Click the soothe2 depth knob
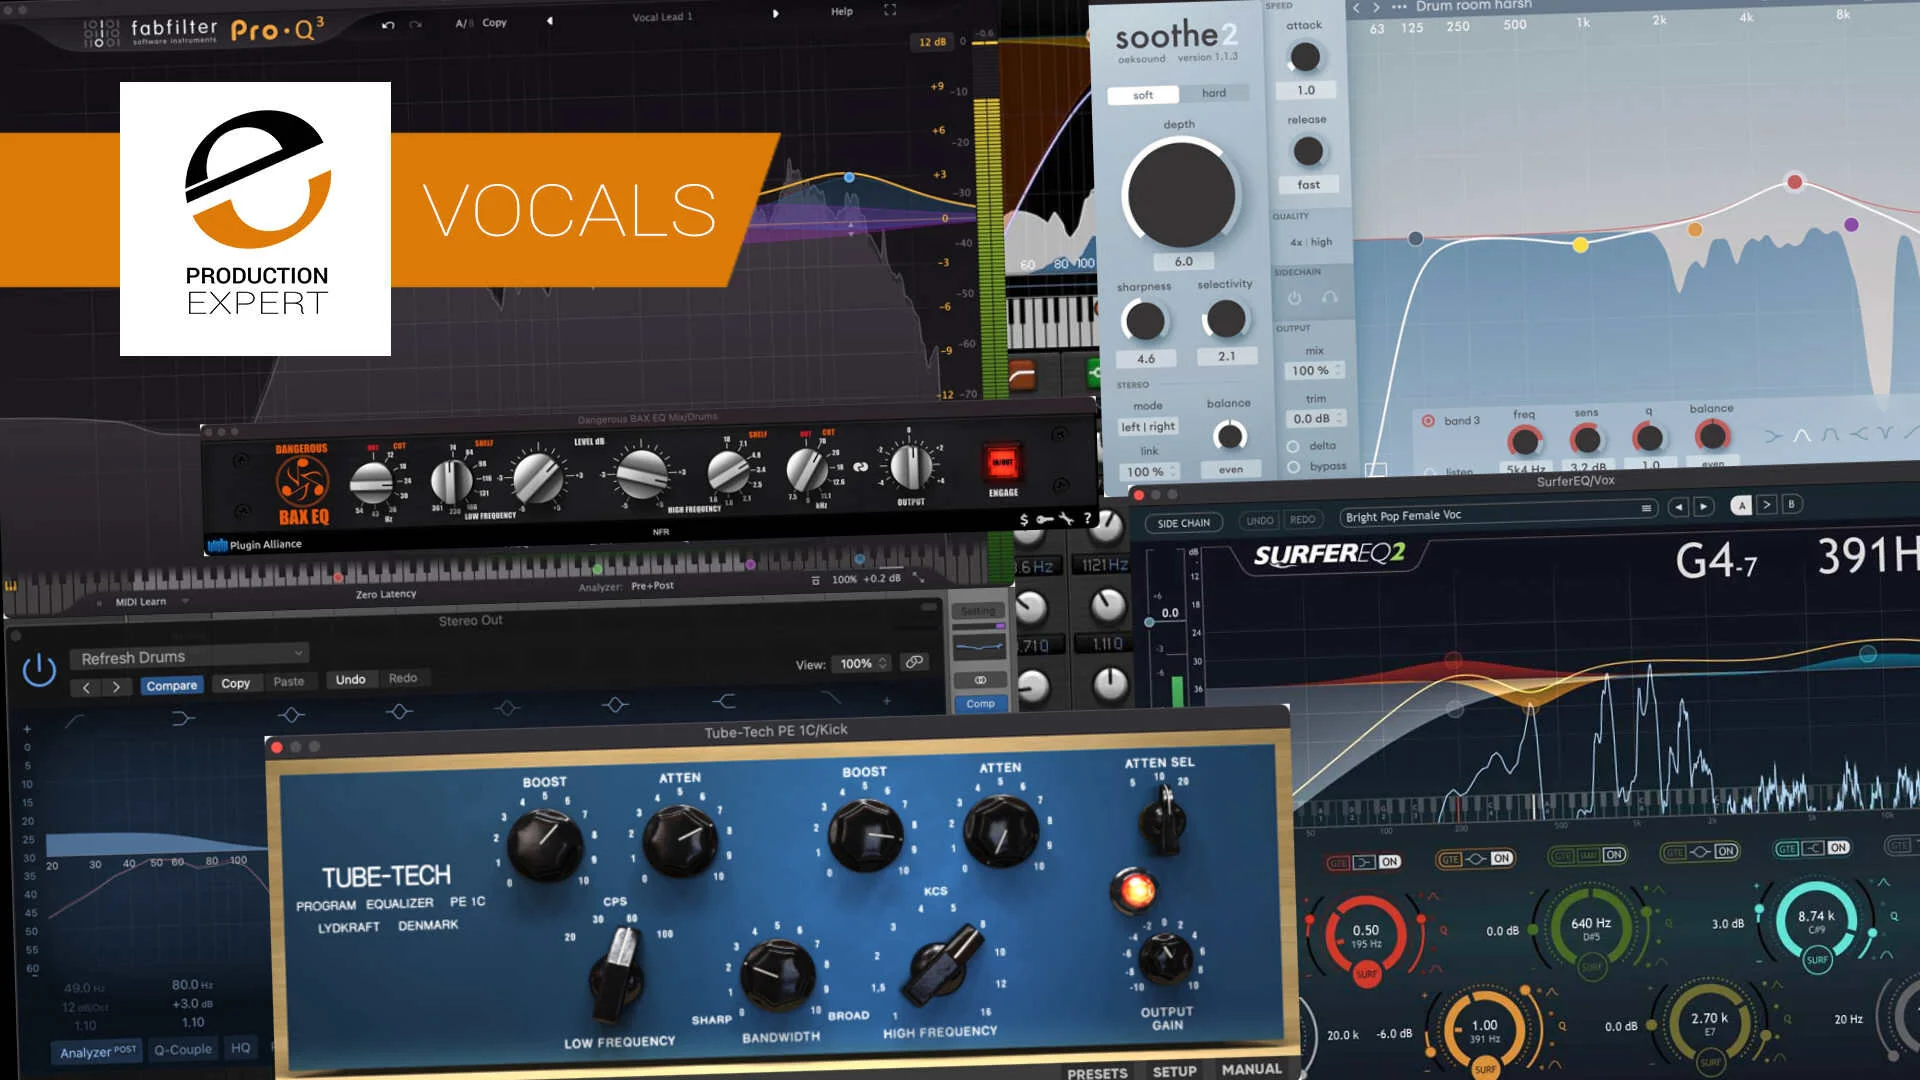This screenshot has width=1920, height=1080. (x=1181, y=195)
